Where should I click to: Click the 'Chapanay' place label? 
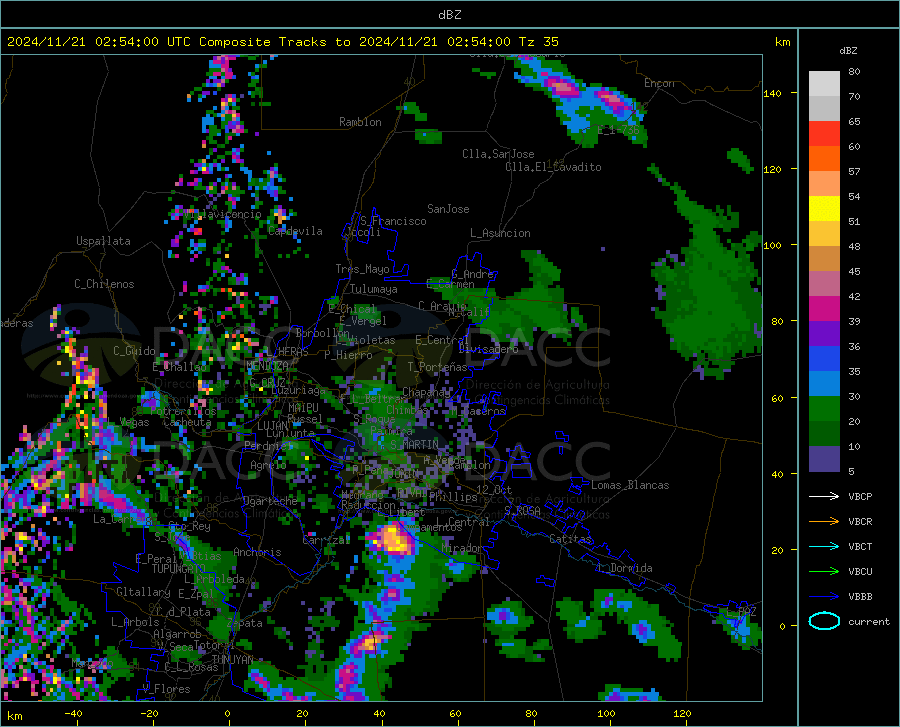pyautogui.click(x=426, y=392)
